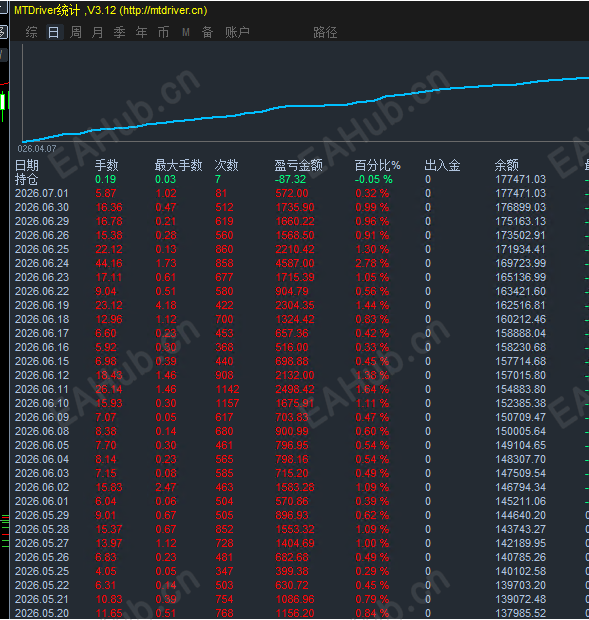Click balance 150005.64

pyautogui.click(x=521, y=431)
